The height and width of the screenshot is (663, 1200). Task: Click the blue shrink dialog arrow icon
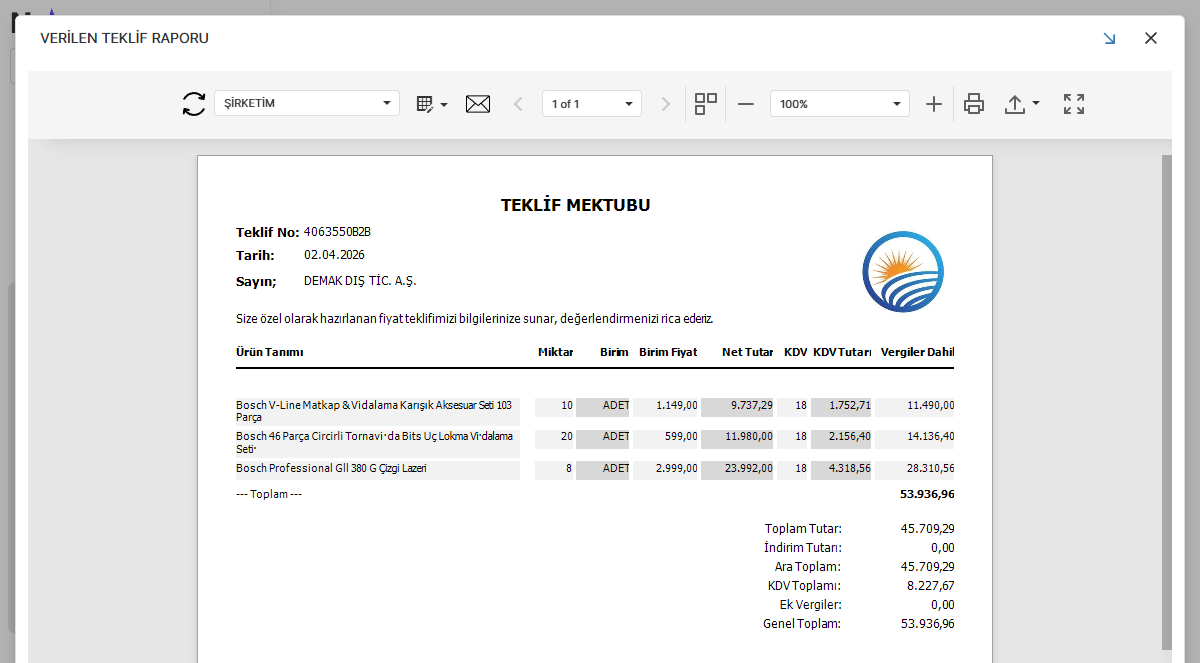1109,38
